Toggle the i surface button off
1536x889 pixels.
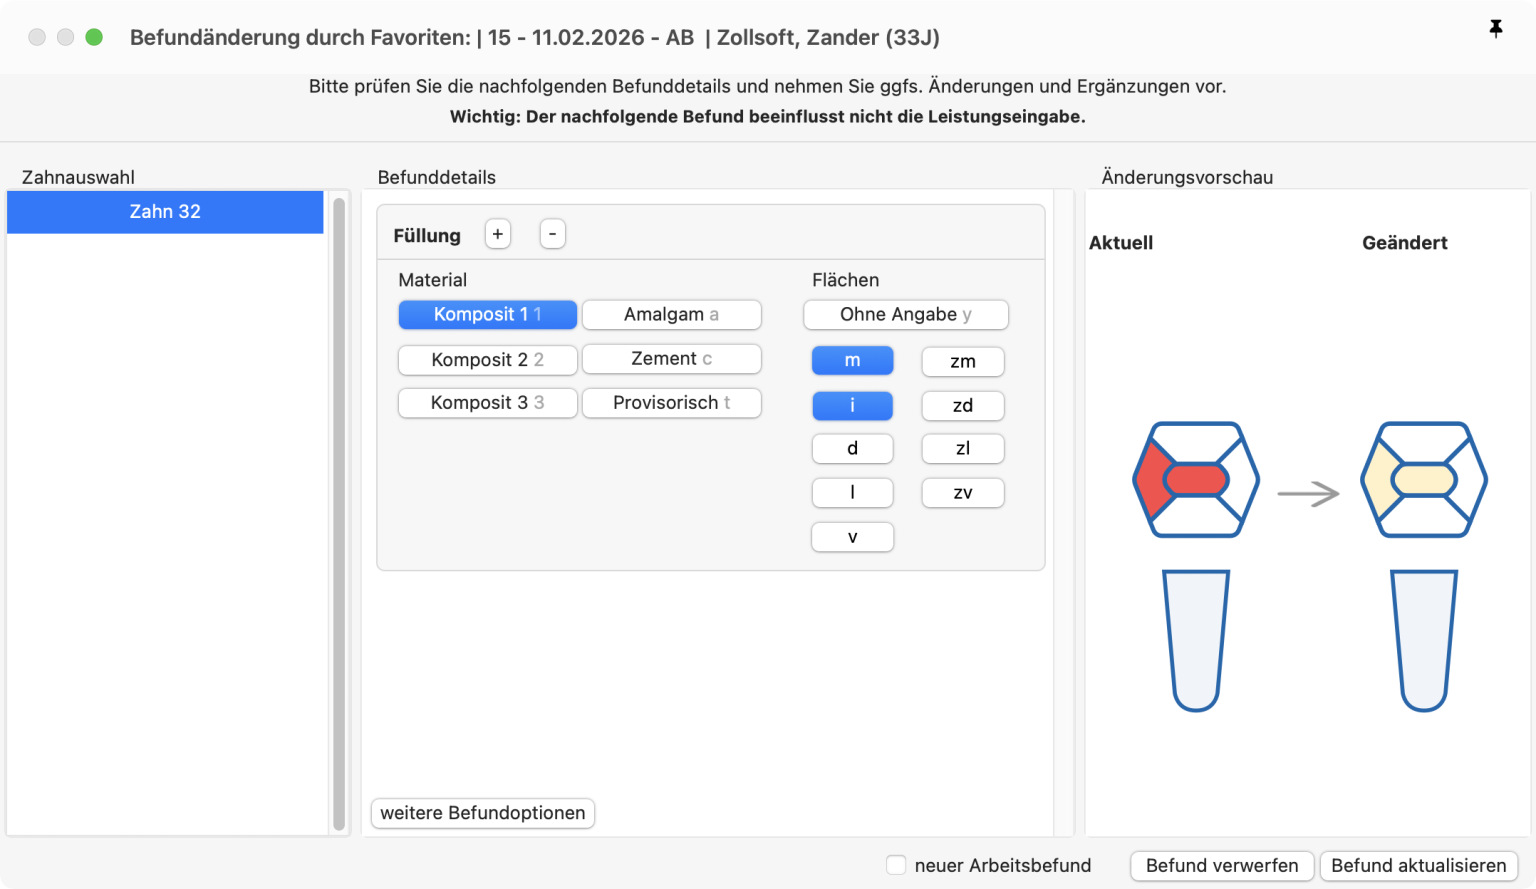click(x=852, y=405)
